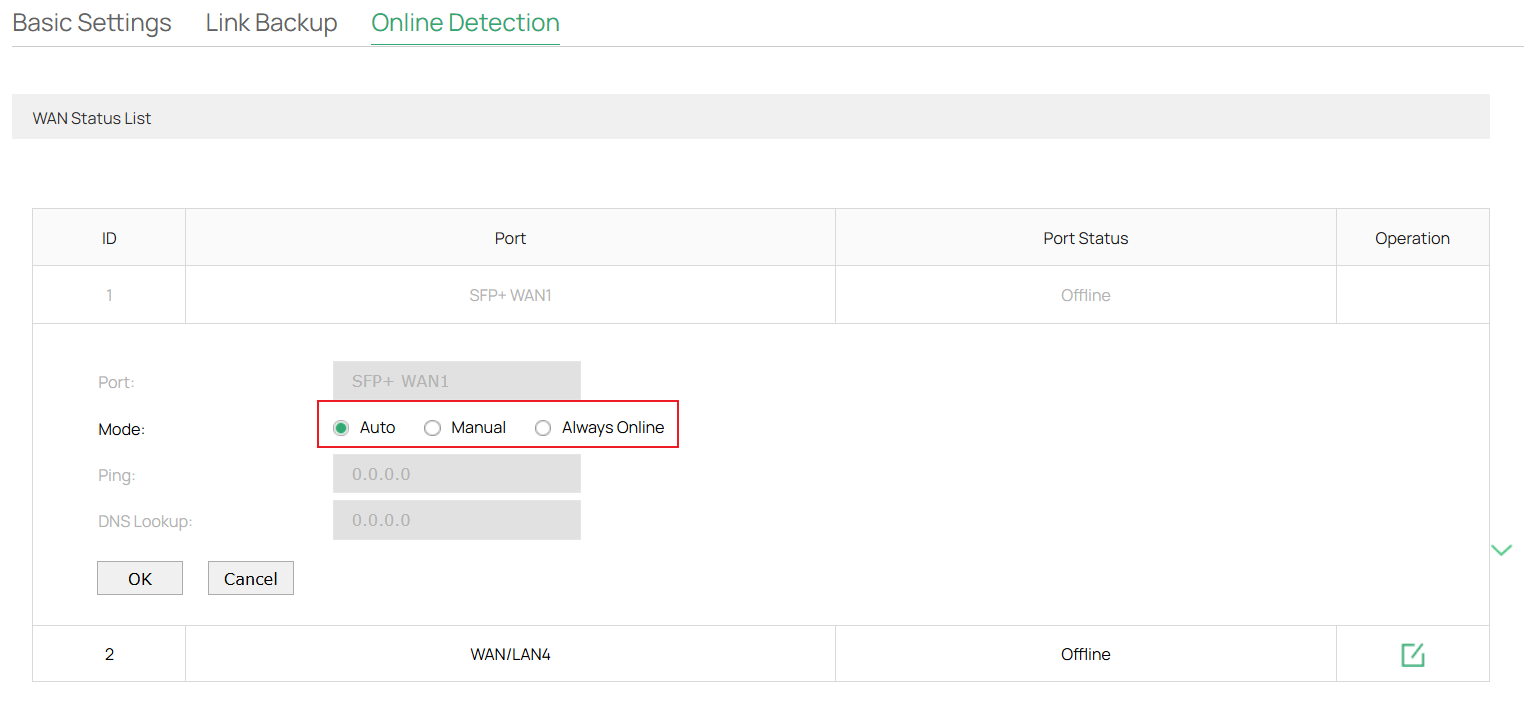Click the Ping address input field

[456, 472]
